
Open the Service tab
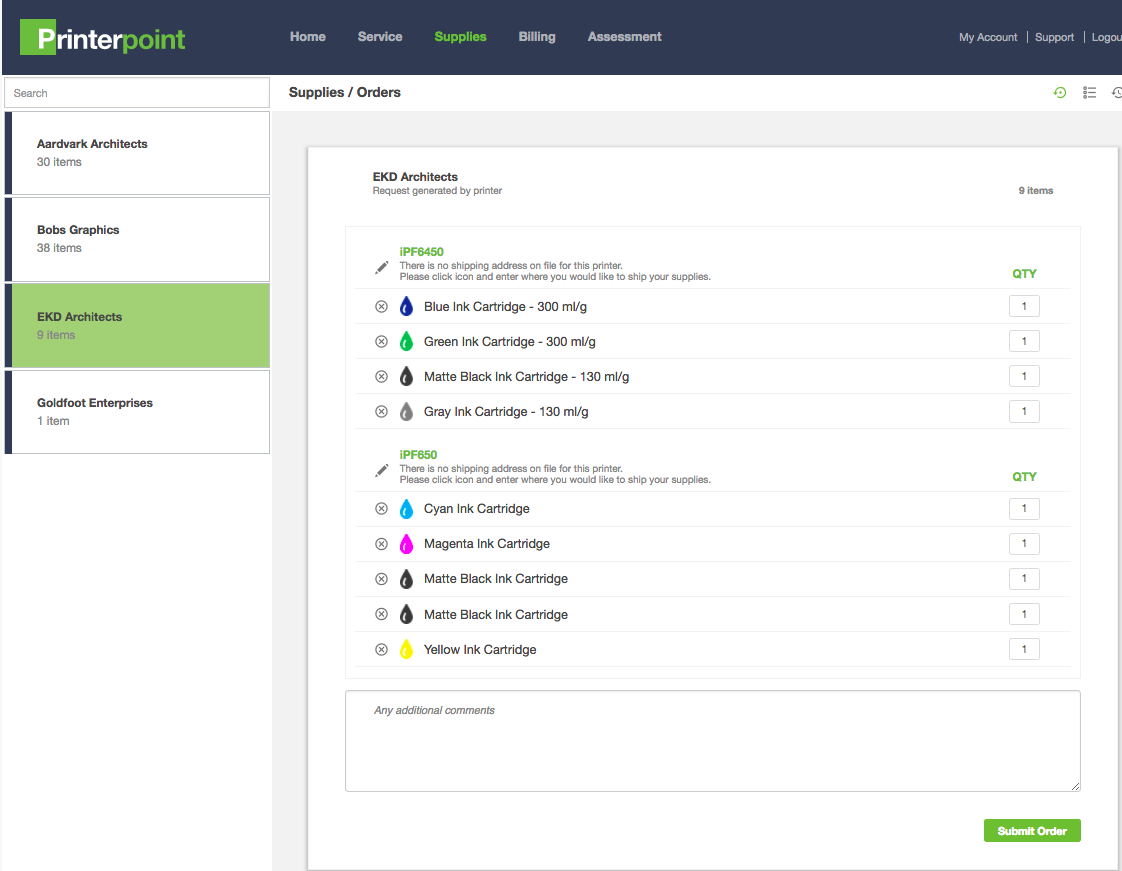[380, 37]
